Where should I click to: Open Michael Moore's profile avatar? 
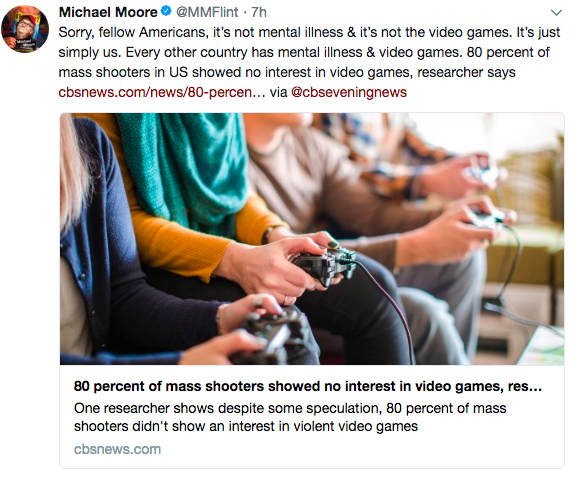click(x=25, y=29)
